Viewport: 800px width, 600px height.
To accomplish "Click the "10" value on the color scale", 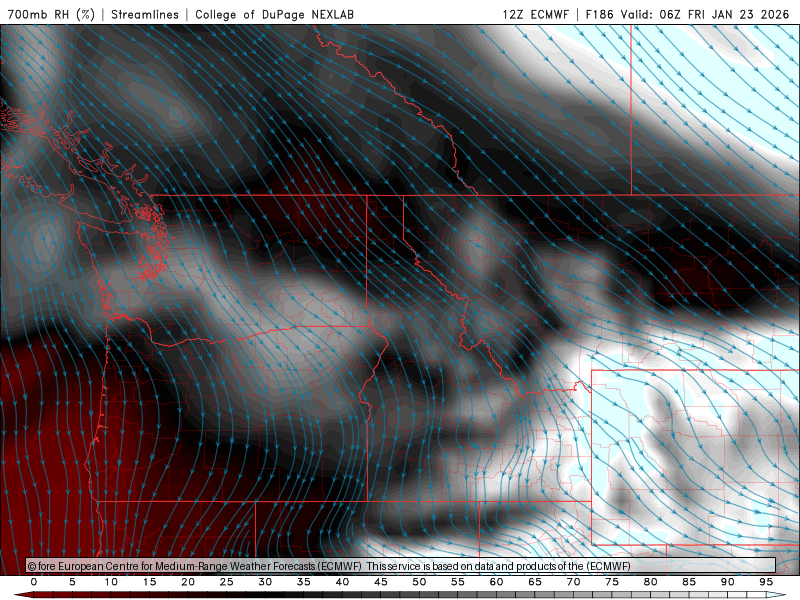I will pos(111,582).
